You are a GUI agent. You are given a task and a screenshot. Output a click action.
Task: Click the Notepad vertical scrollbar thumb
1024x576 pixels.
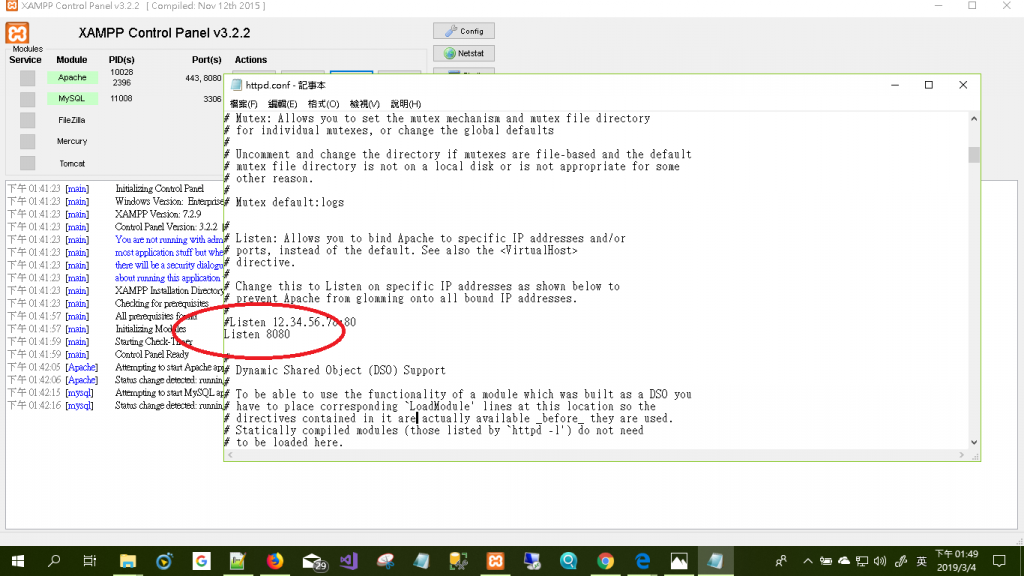[x=974, y=155]
